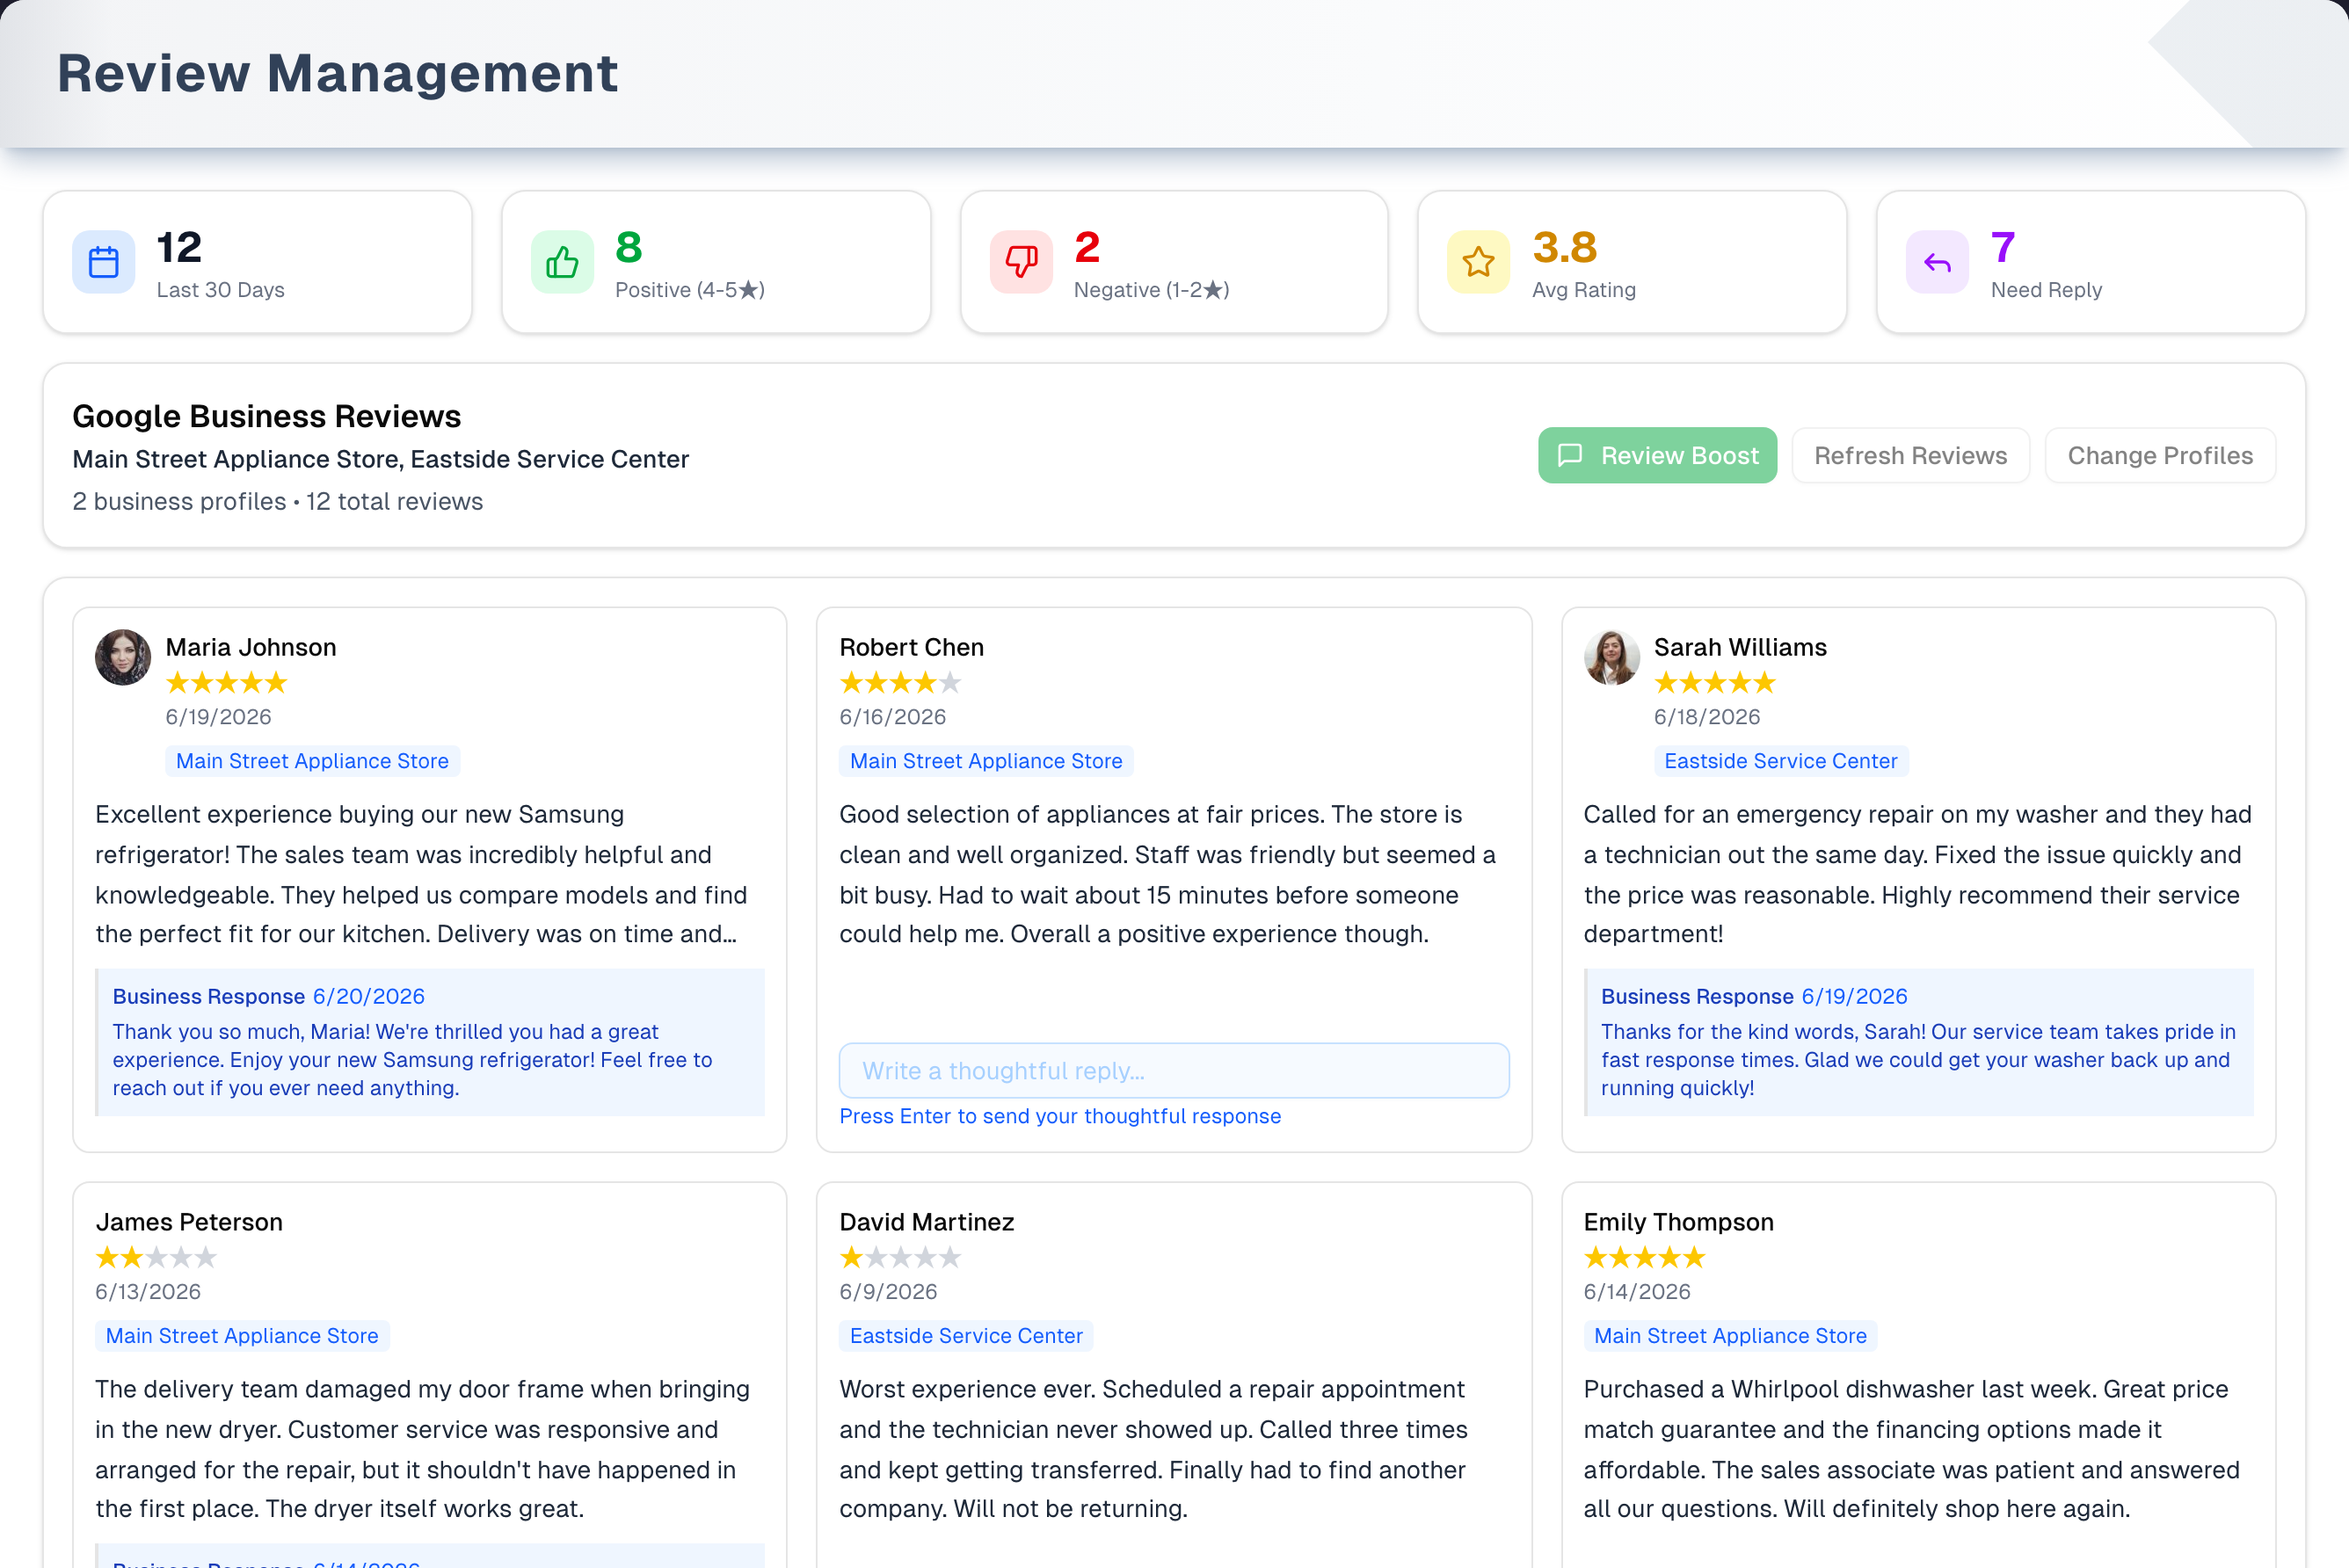This screenshot has height=1568, width=2349.
Task: Click Main Street Appliance Store tag on Maria Johnson's review
Action: tap(312, 761)
